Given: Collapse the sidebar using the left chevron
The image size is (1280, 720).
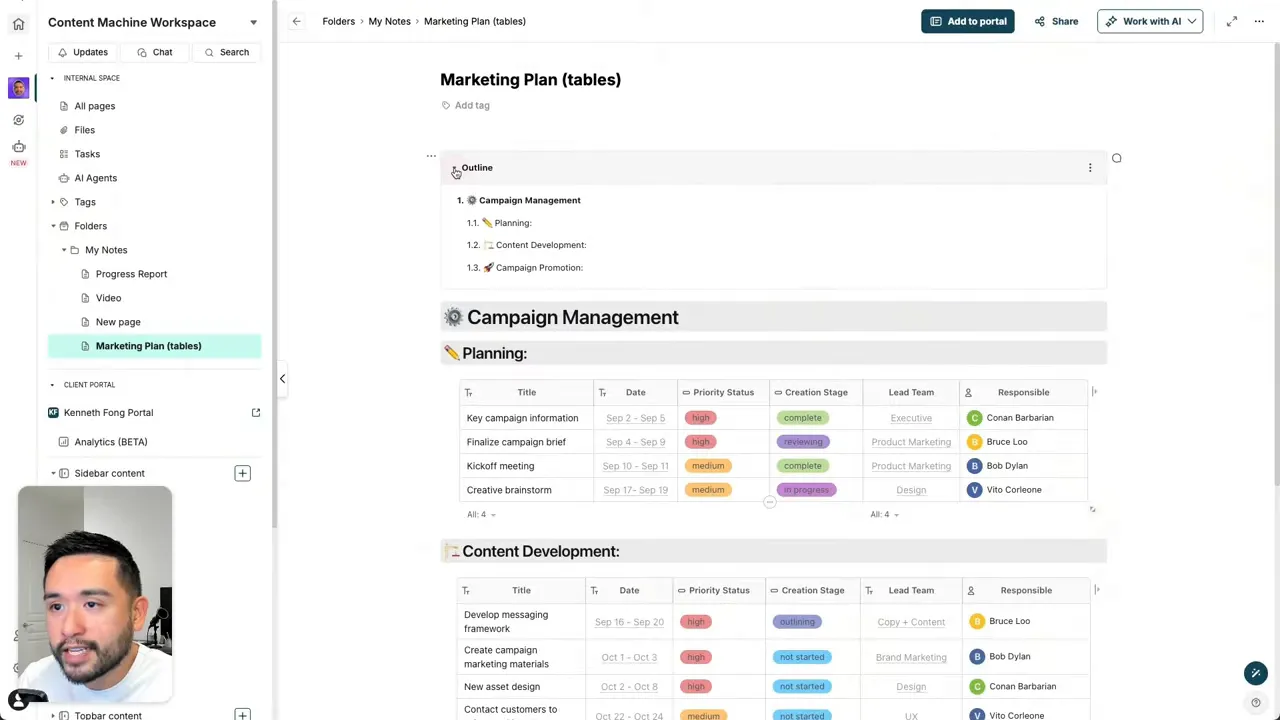Looking at the screenshot, I should coord(282,378).
